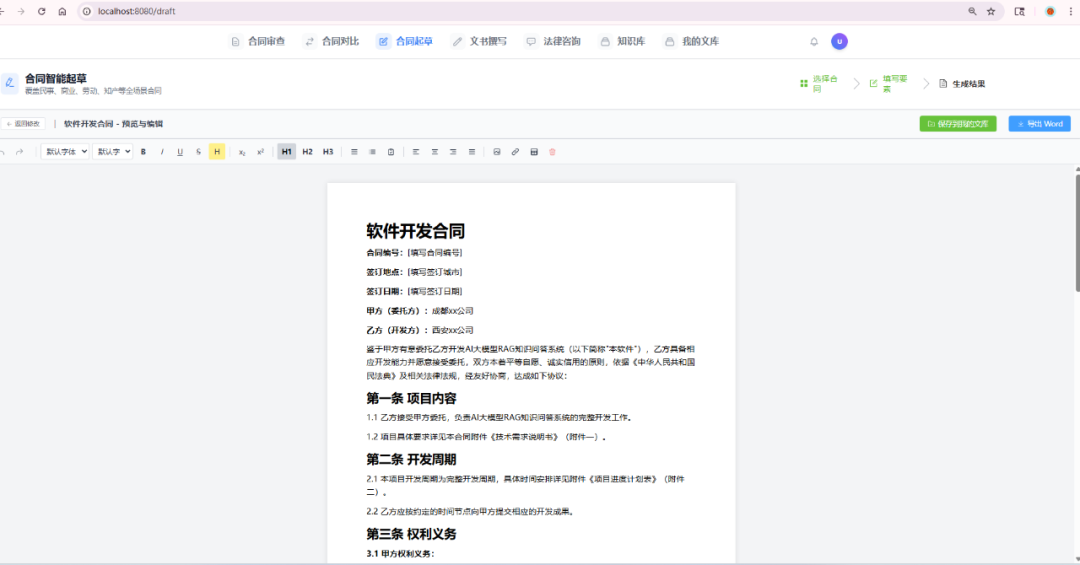
Task: Click the subscript icon
Action: (x=242, y=152)
